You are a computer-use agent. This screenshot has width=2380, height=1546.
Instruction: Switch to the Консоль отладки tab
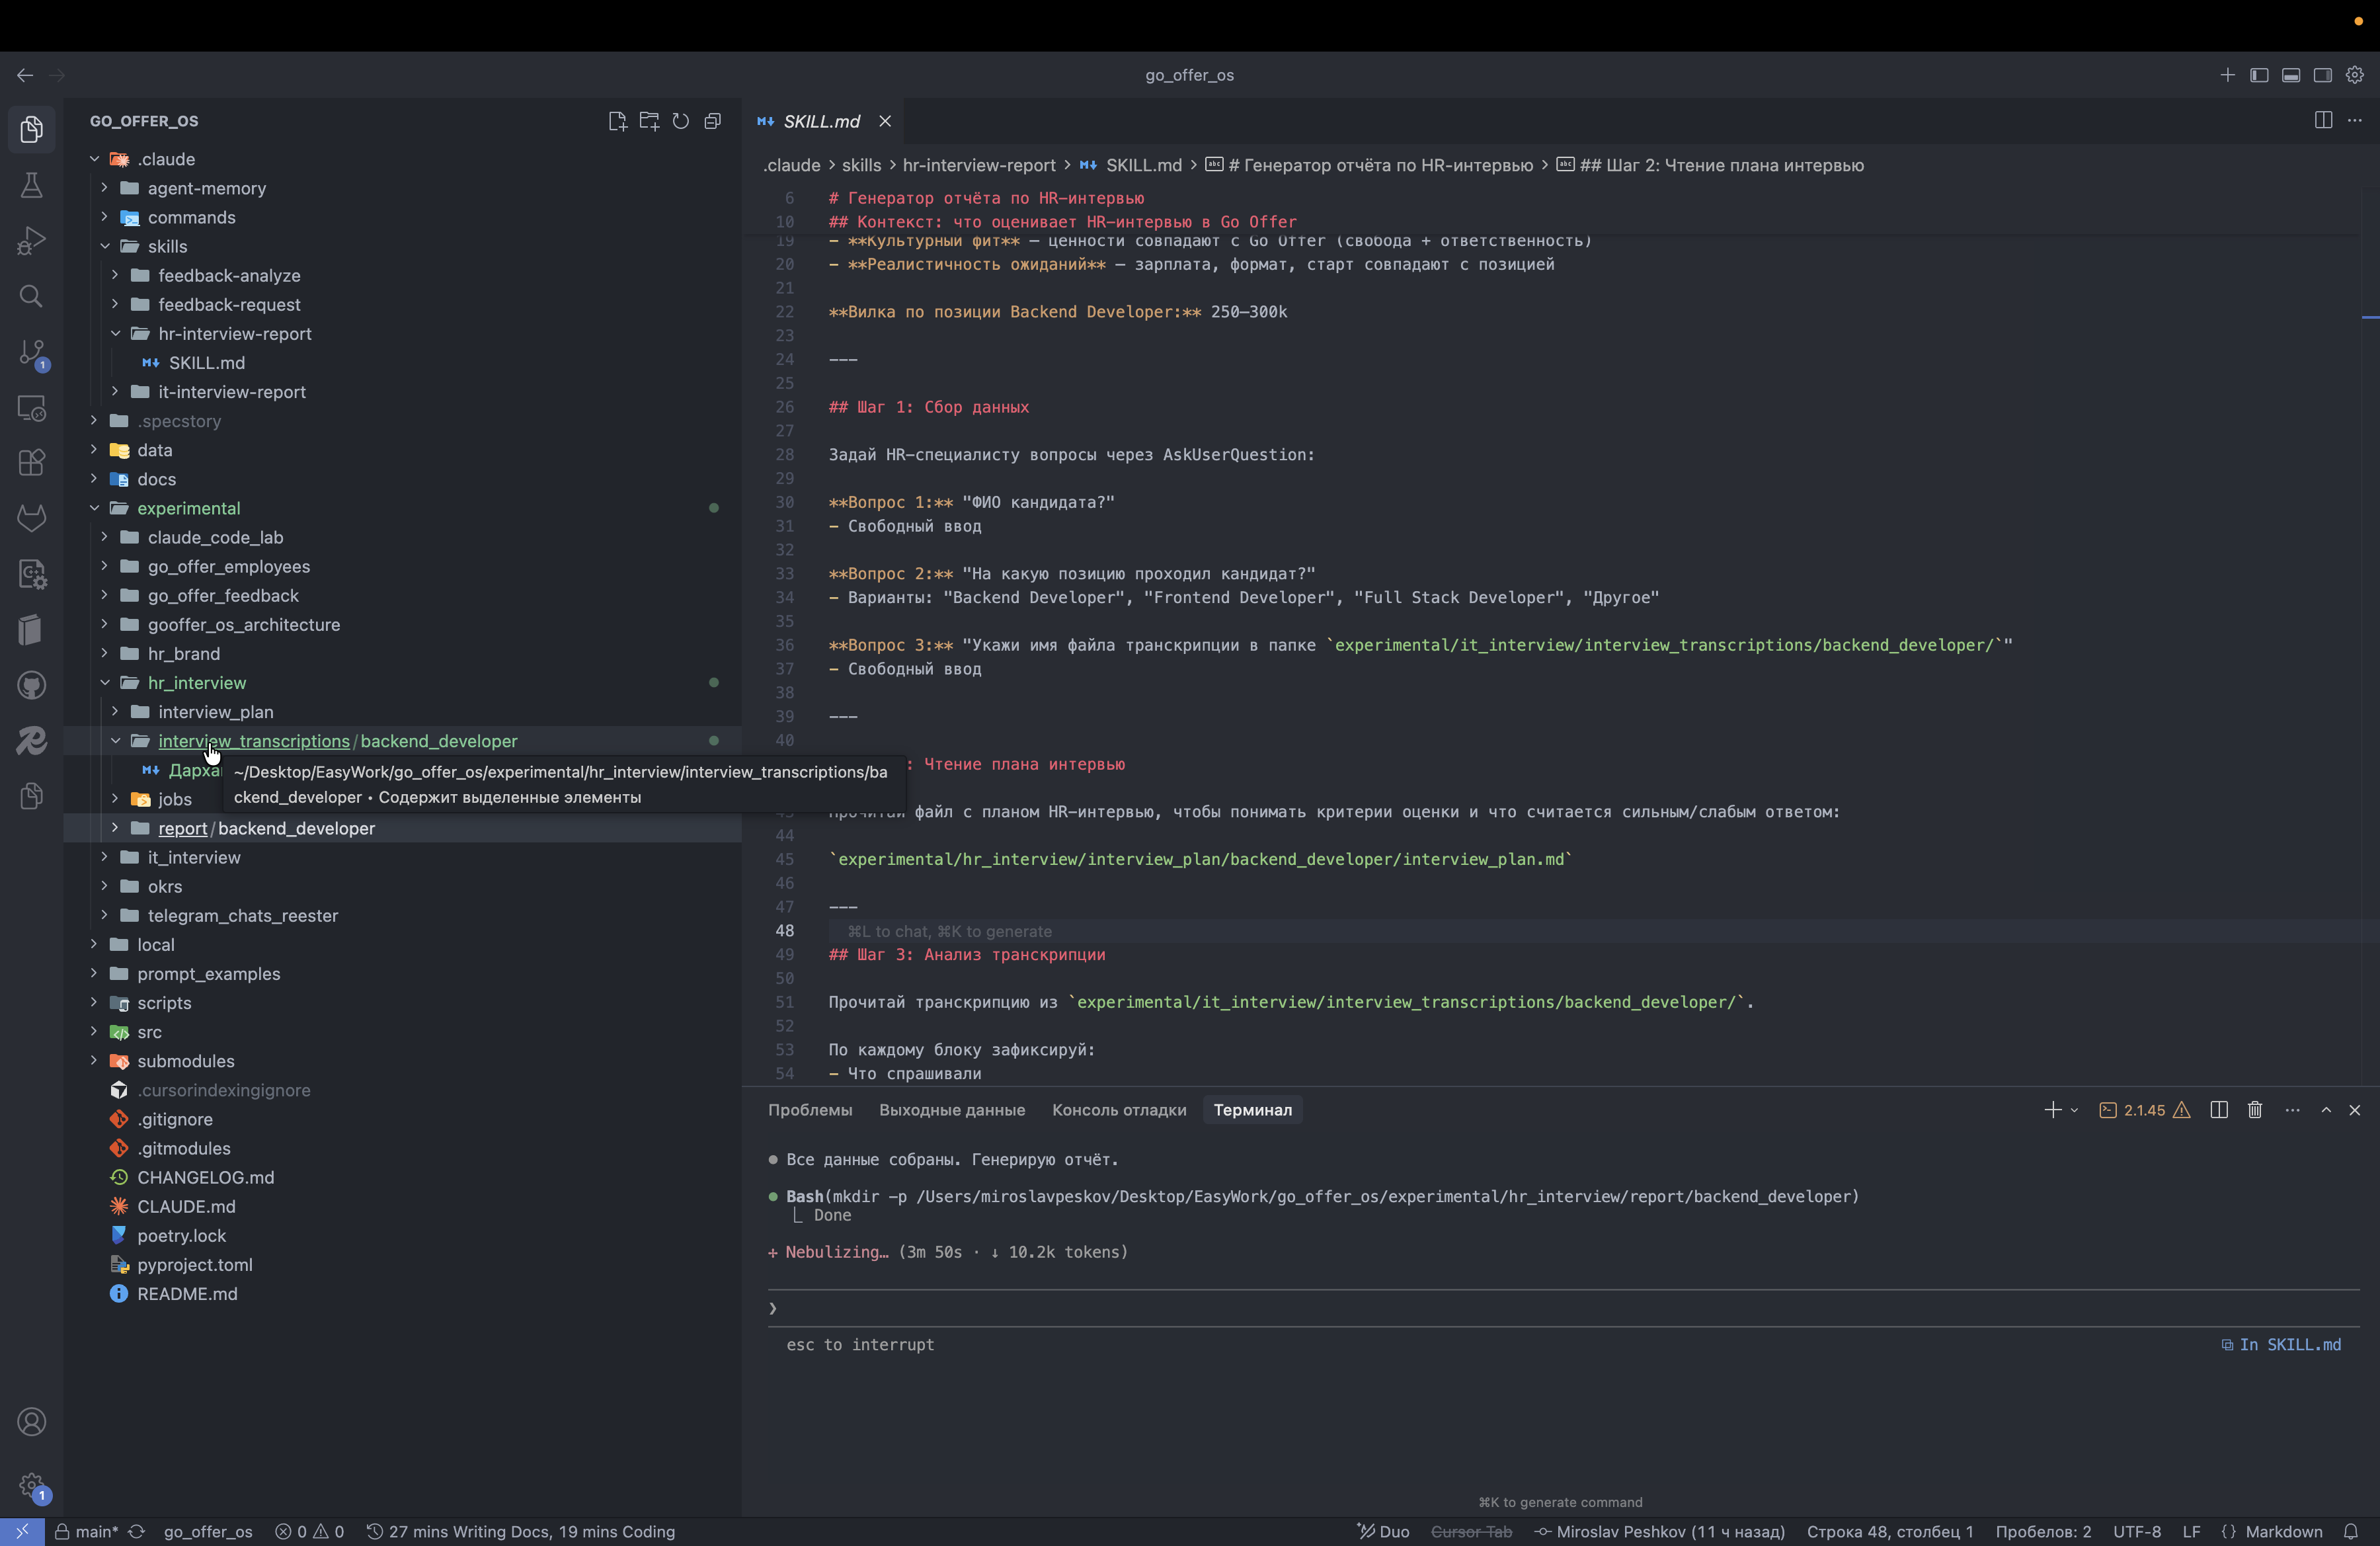[x=1119, y=1110]
